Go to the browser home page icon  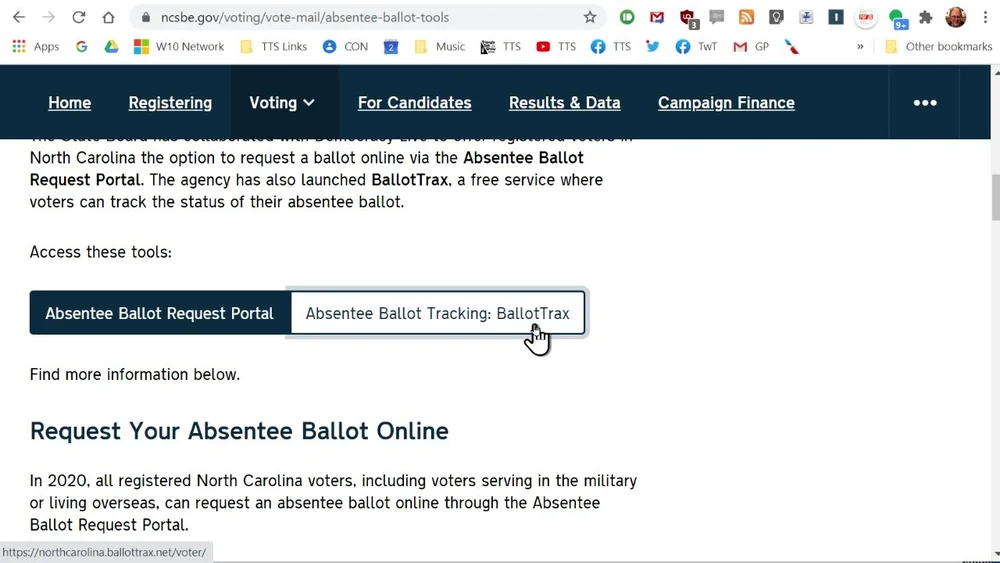pyautogui.click(x=108, y=17)
